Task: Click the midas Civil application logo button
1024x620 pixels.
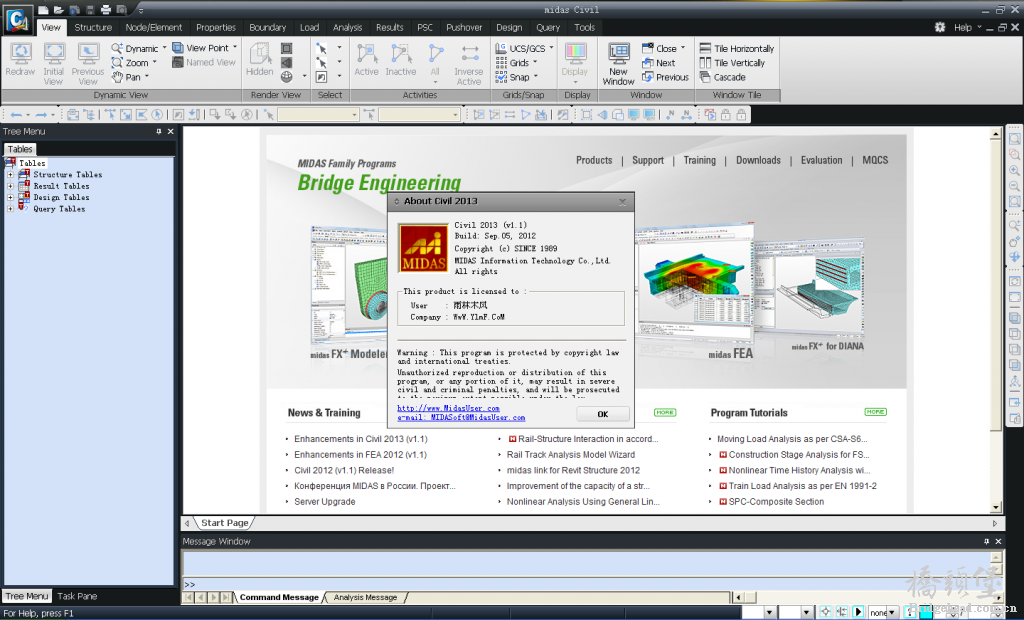Action: (18, 20)
